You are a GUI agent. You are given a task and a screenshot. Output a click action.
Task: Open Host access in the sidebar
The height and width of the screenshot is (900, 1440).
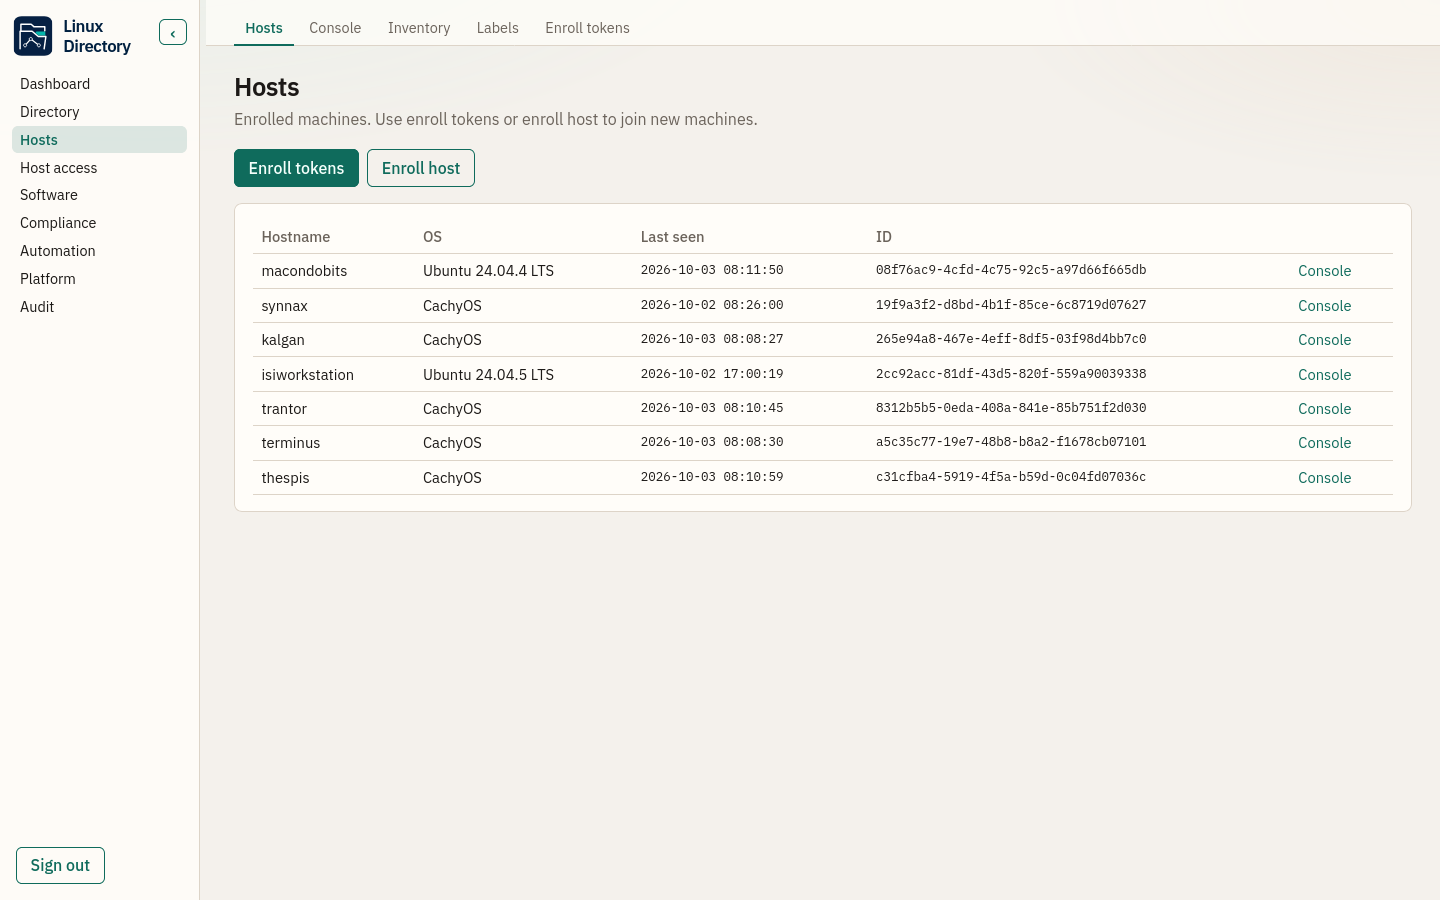pos(99,168)
